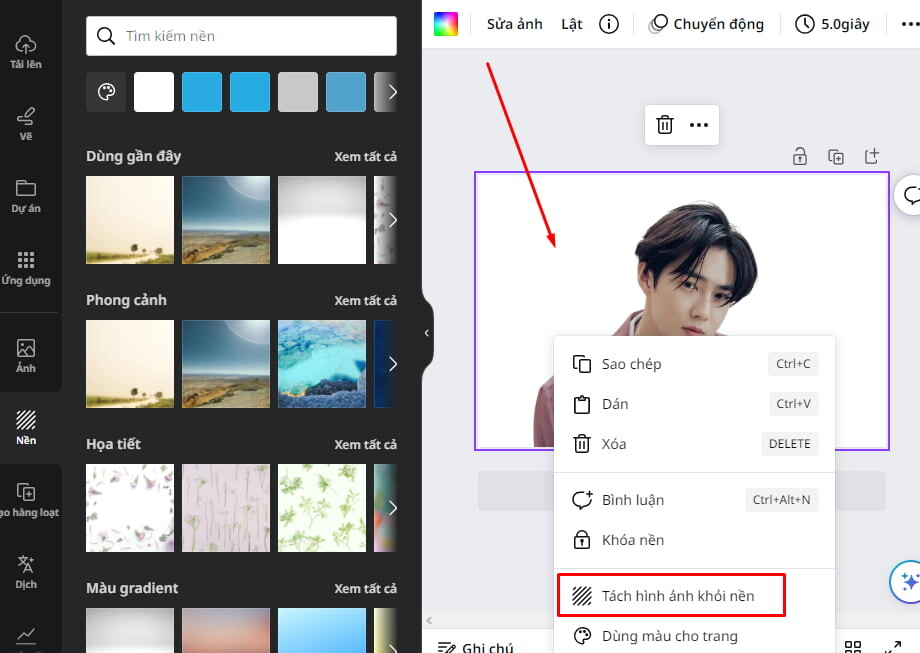Open the Ứng dụng apps panel
Viewport: 920px width, 653px height.
pyautogui.click(x=26, y=268)
